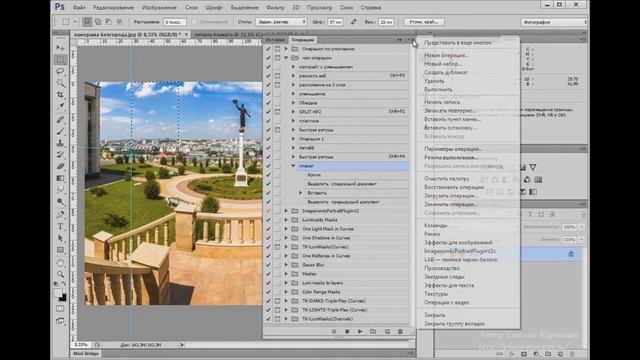
Task: Click zoom percentage field in status bar
Action: (81, 345)
